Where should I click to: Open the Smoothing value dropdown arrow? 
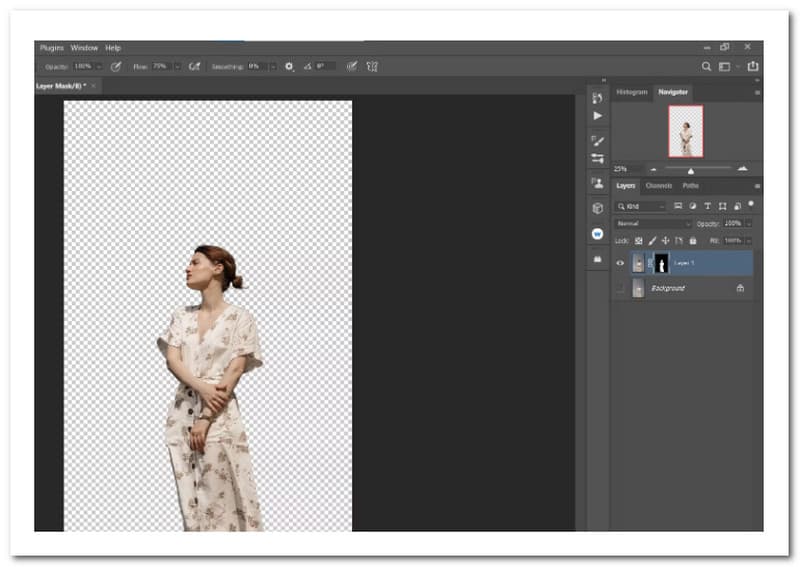273,67
